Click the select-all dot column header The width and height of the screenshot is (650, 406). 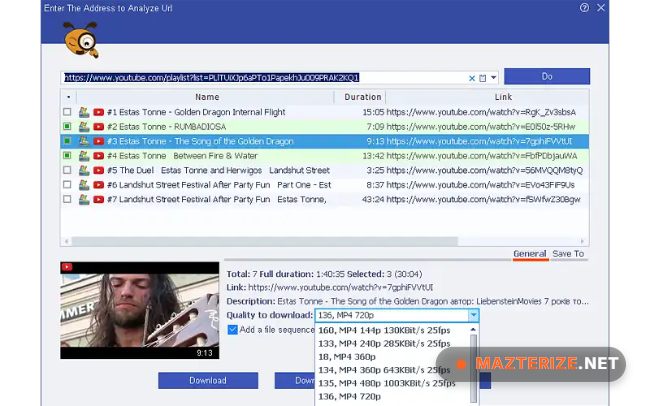click(68, 97)
